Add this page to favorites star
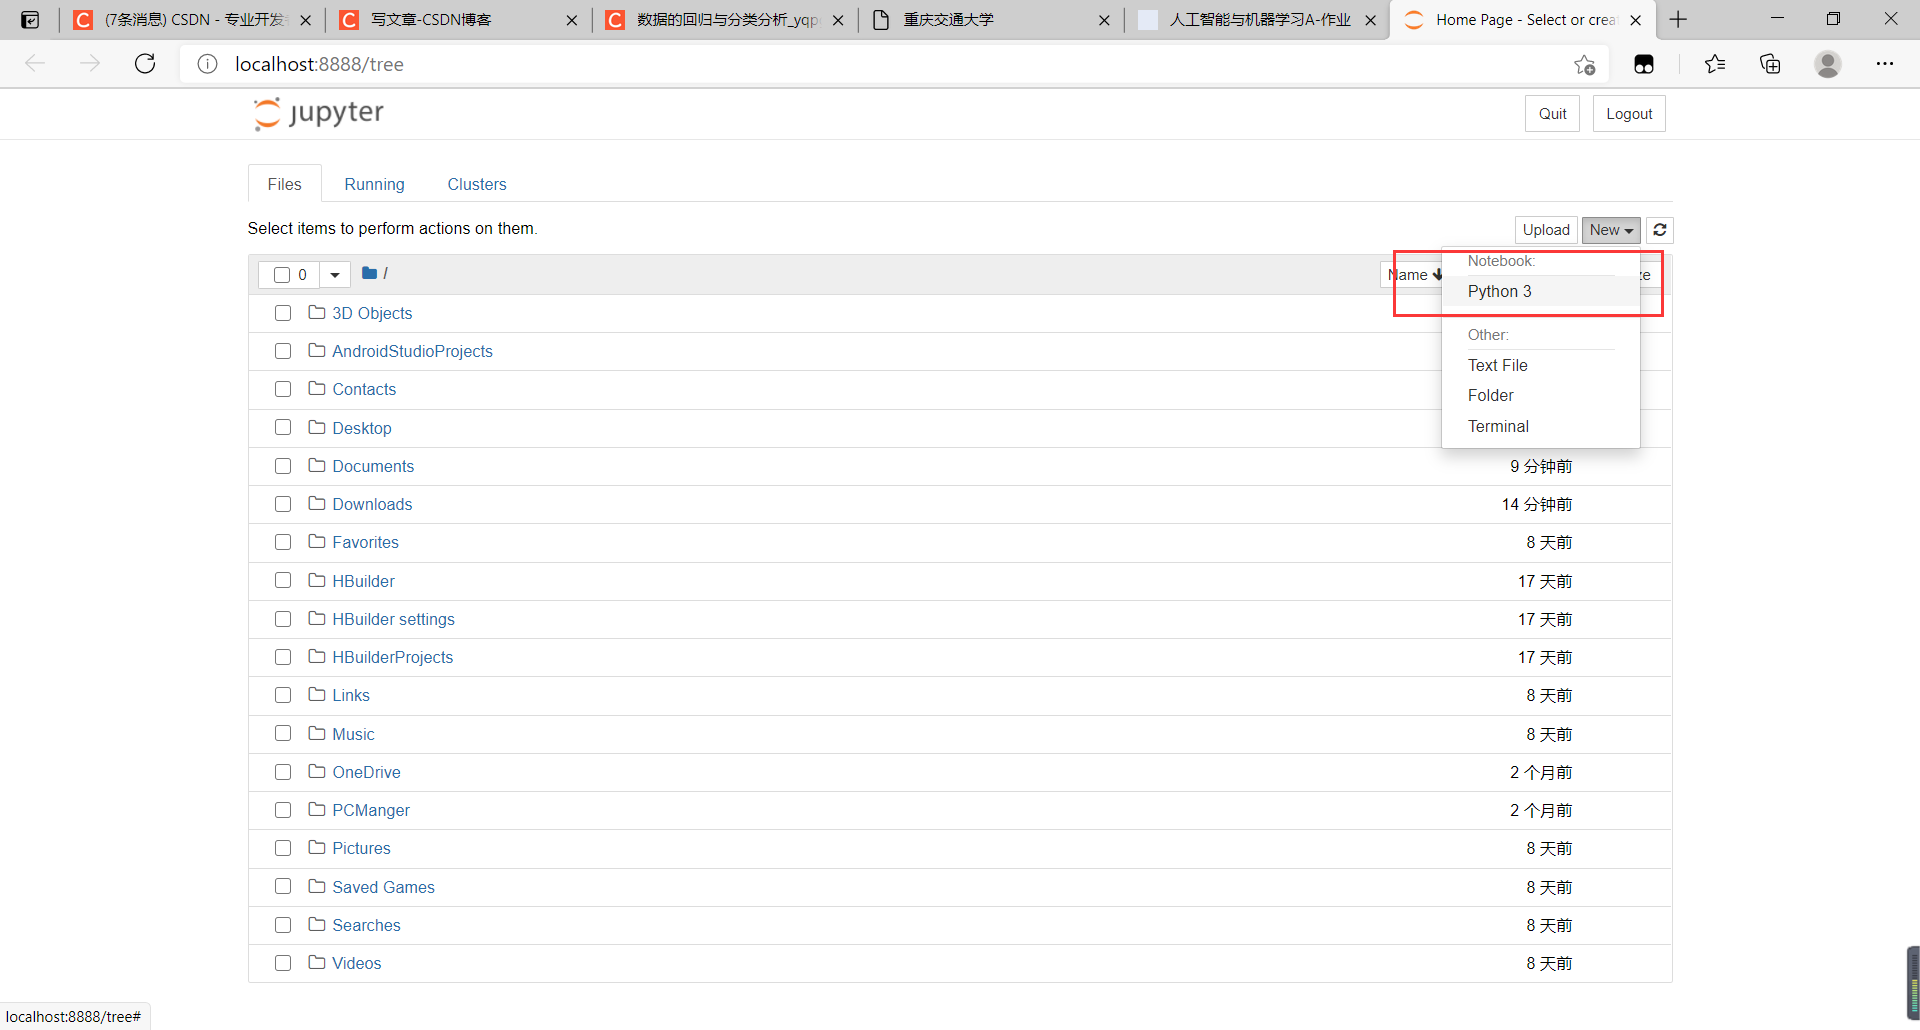The width and height of the screenshot is (1920, 1030). [1584, 64]
